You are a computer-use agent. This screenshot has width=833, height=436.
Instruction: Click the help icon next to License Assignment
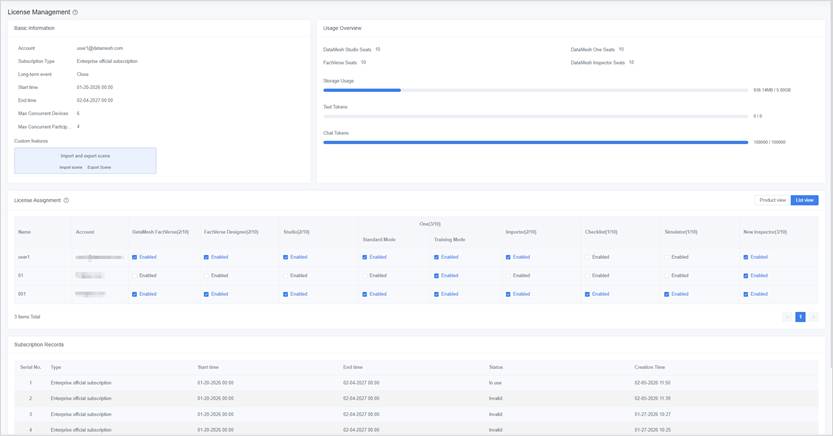tap(66, 201)
